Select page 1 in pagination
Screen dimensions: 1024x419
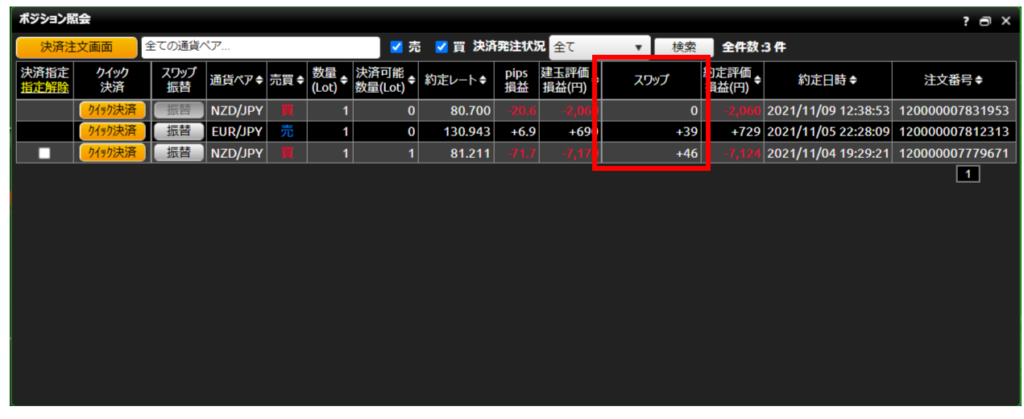pos(968,174)
